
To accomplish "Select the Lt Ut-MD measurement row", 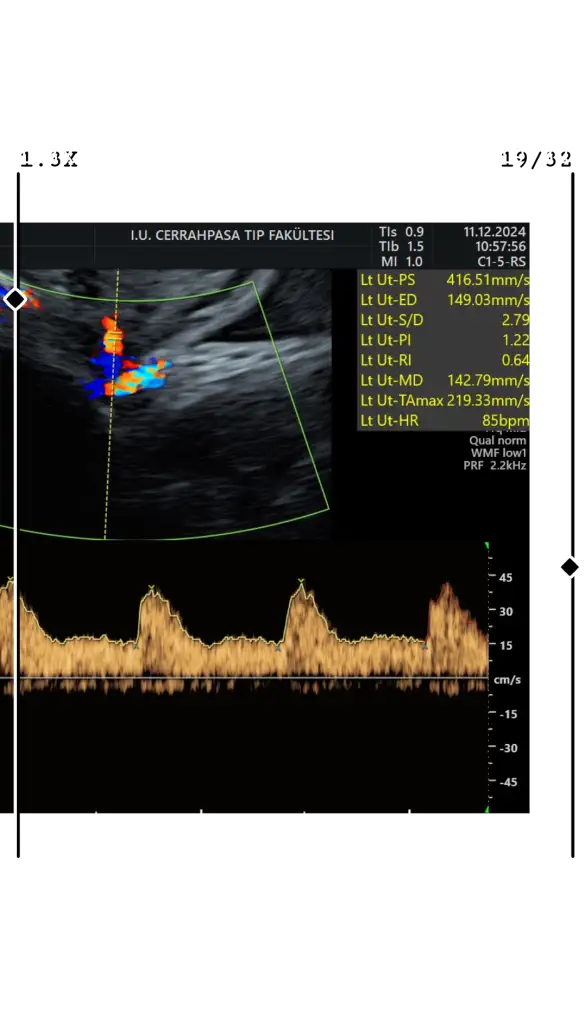I will point(444,380).
